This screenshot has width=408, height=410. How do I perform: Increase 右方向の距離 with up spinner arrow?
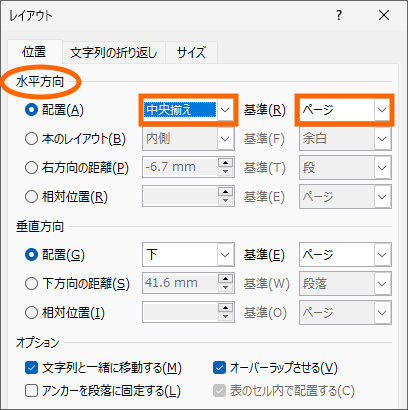coord(226,163)
